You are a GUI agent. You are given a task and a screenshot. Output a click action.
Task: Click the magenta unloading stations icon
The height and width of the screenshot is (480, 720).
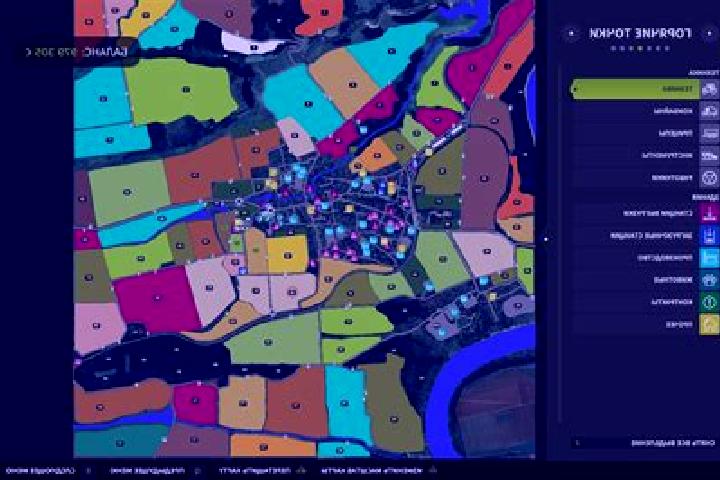click(x=709, y=213)
